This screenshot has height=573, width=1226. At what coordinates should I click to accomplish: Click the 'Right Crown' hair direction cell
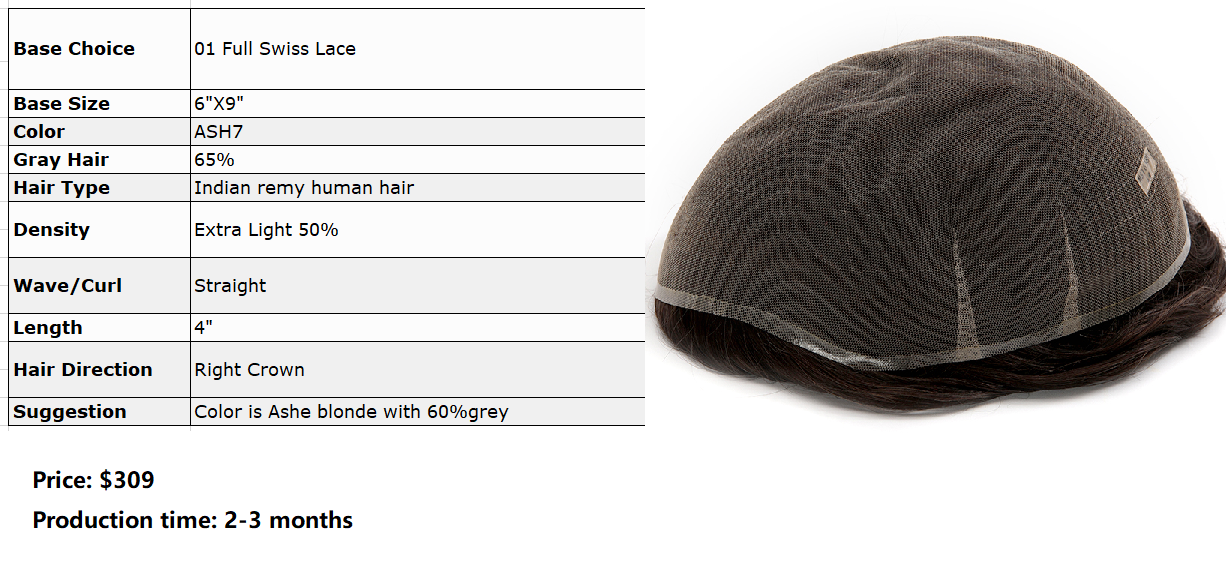click(418, 370)
